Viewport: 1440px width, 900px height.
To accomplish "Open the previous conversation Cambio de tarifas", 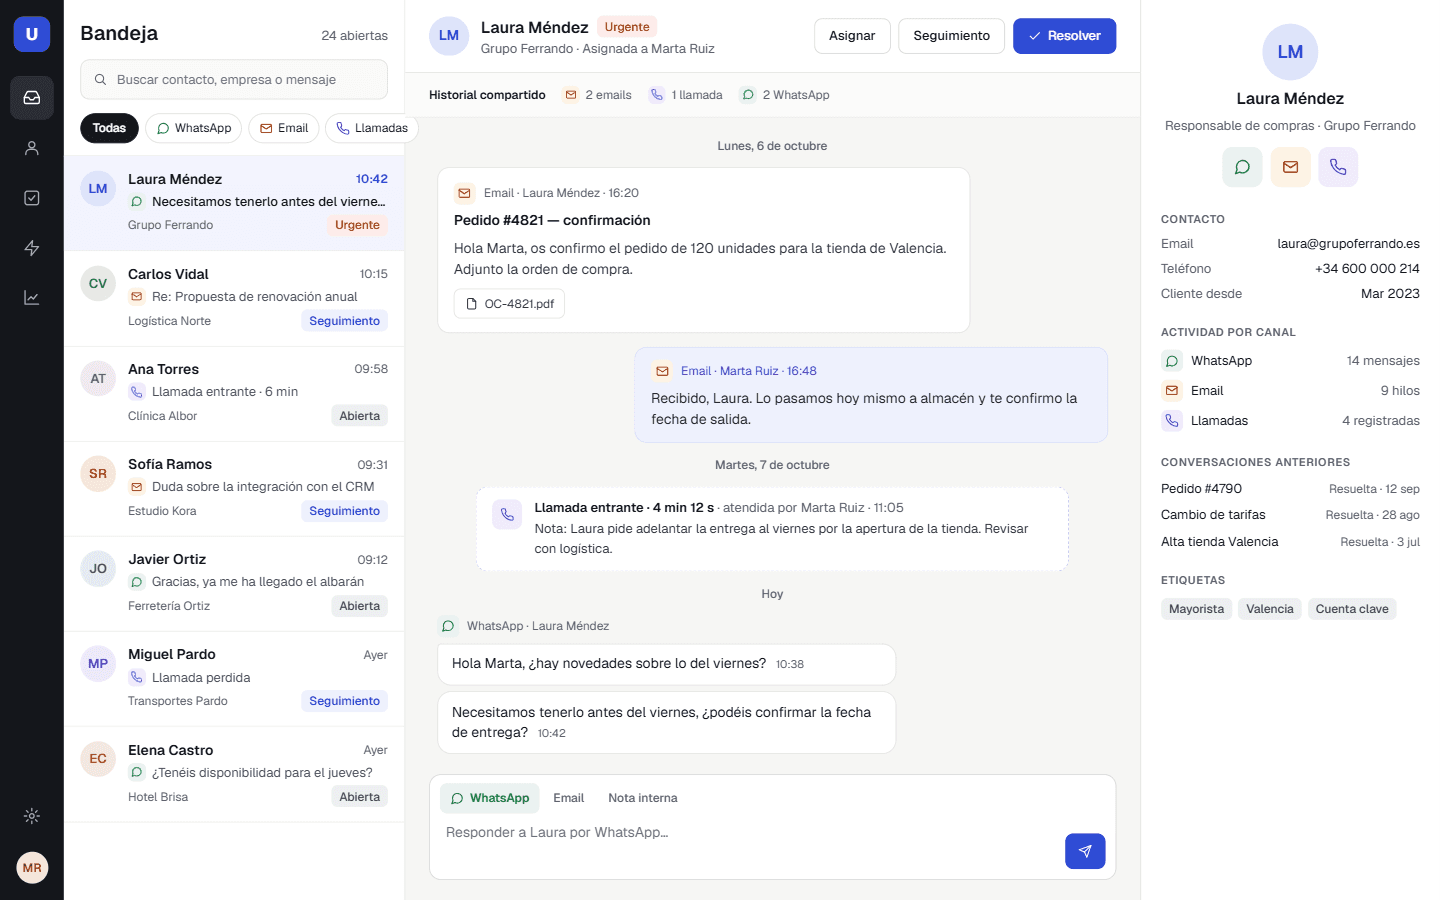I will point(1290,515).
